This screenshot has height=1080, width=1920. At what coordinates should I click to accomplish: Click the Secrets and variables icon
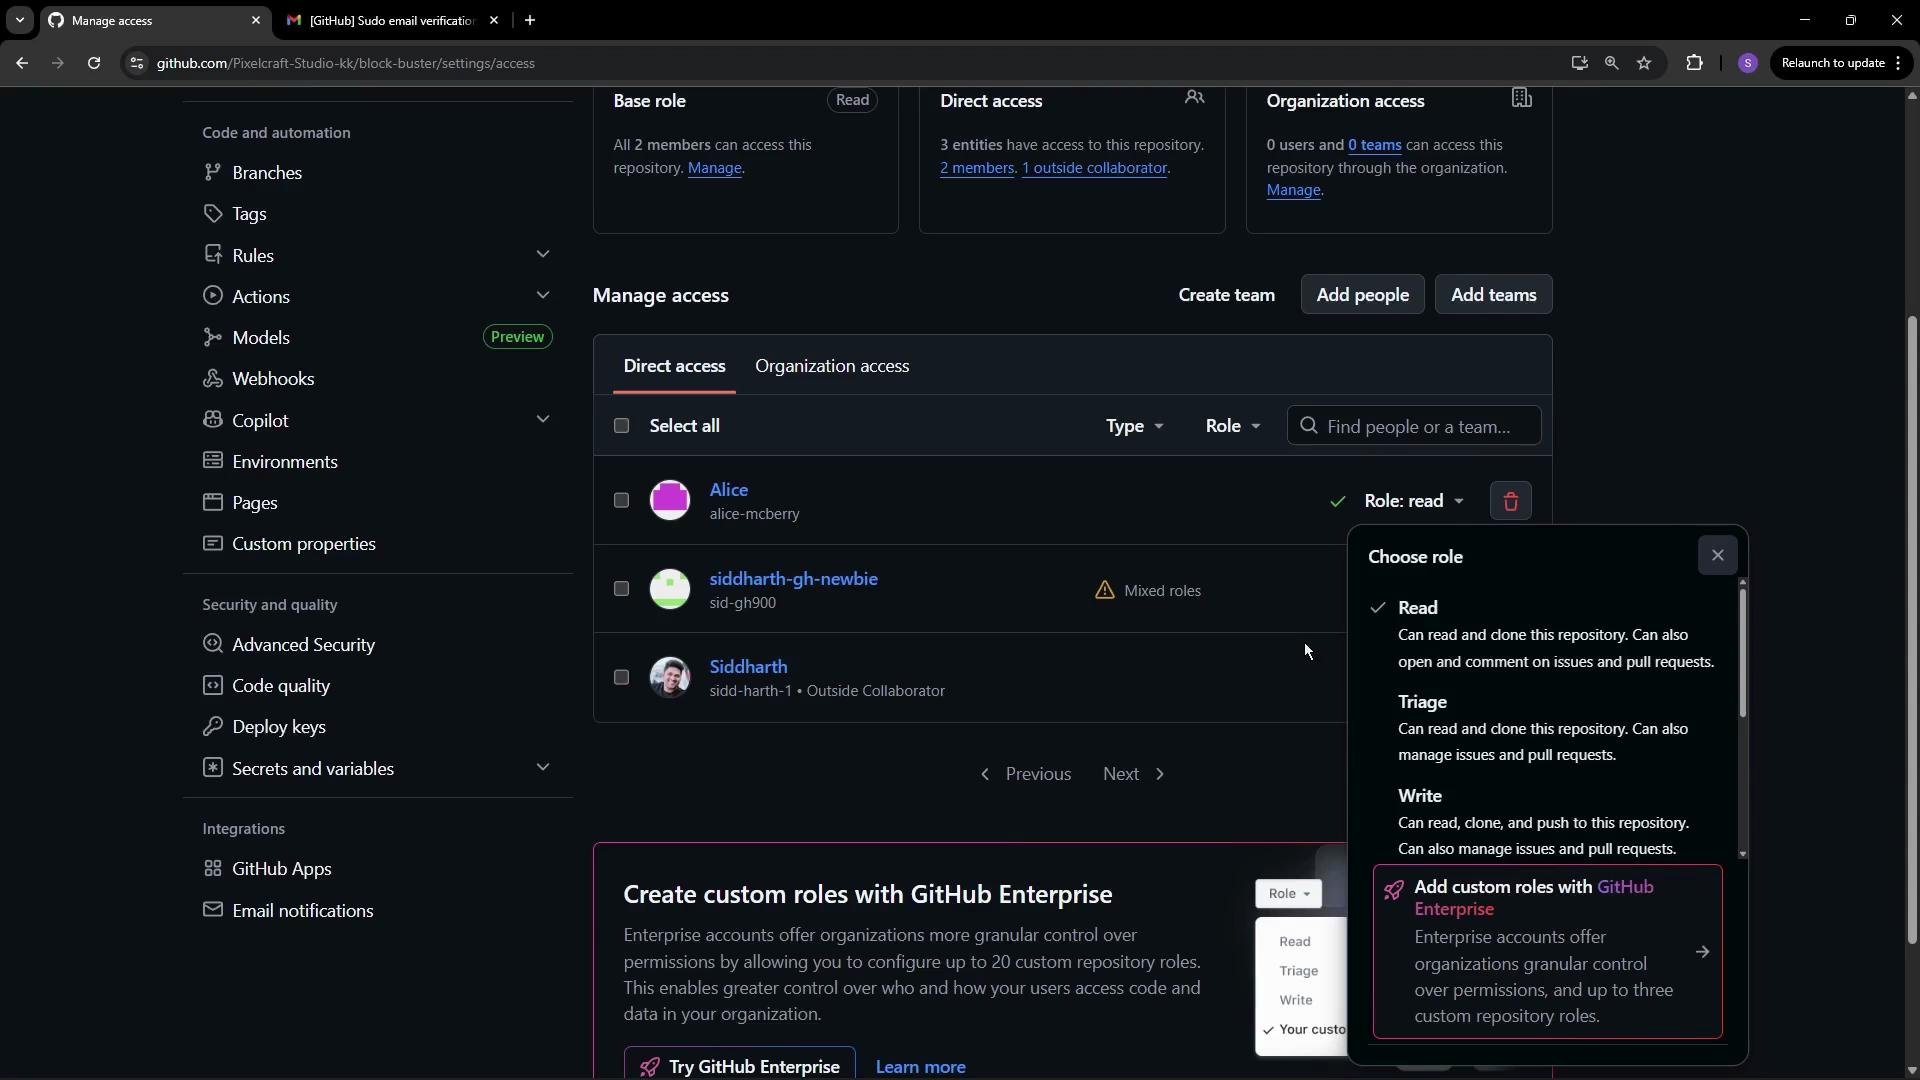click(x=212, y=768)
